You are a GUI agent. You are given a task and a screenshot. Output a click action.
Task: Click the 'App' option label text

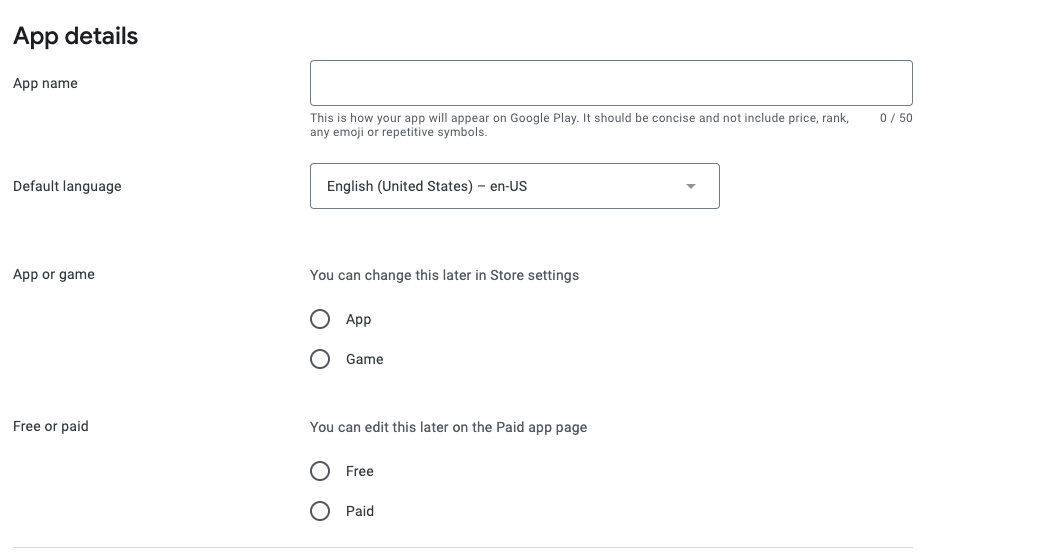[x=358, y=319]
